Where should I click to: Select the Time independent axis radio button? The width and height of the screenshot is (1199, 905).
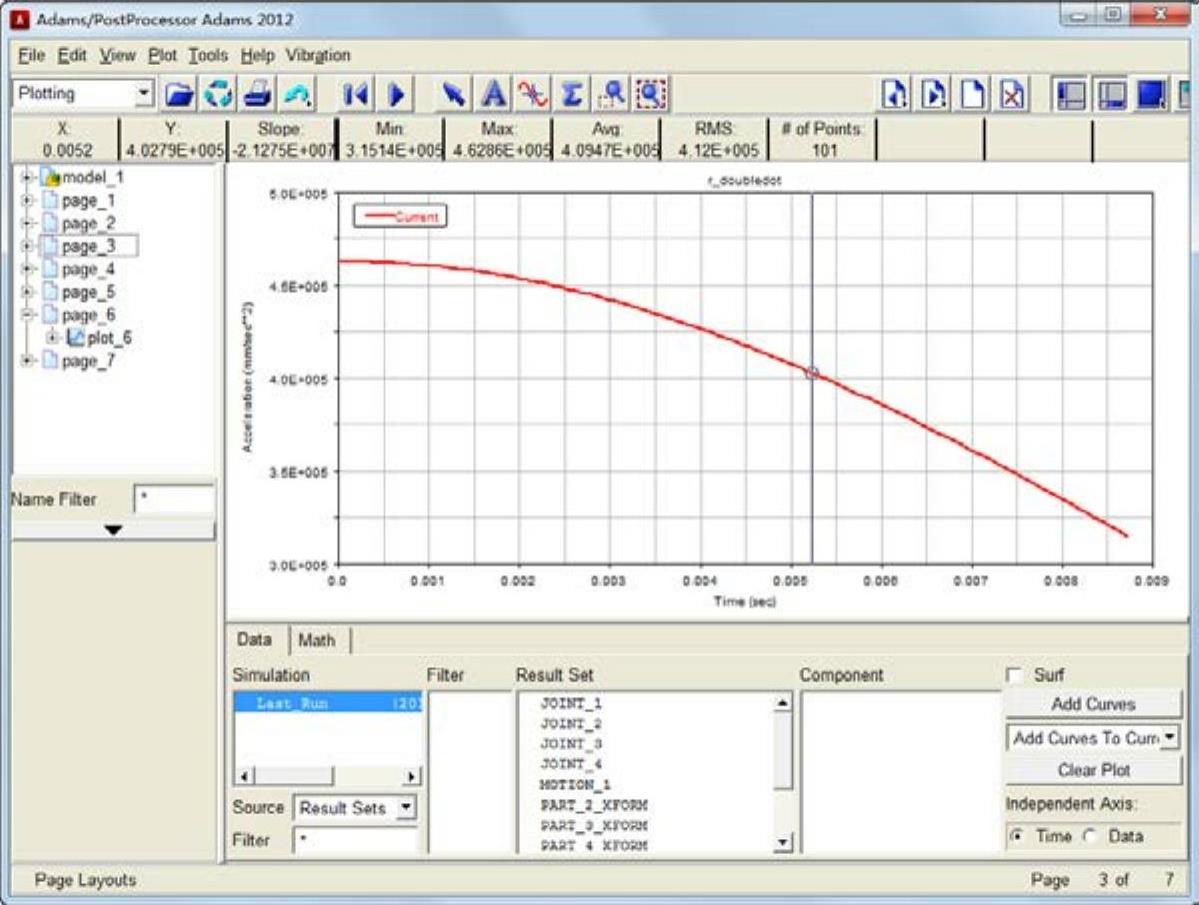(x=1017, y=836)
